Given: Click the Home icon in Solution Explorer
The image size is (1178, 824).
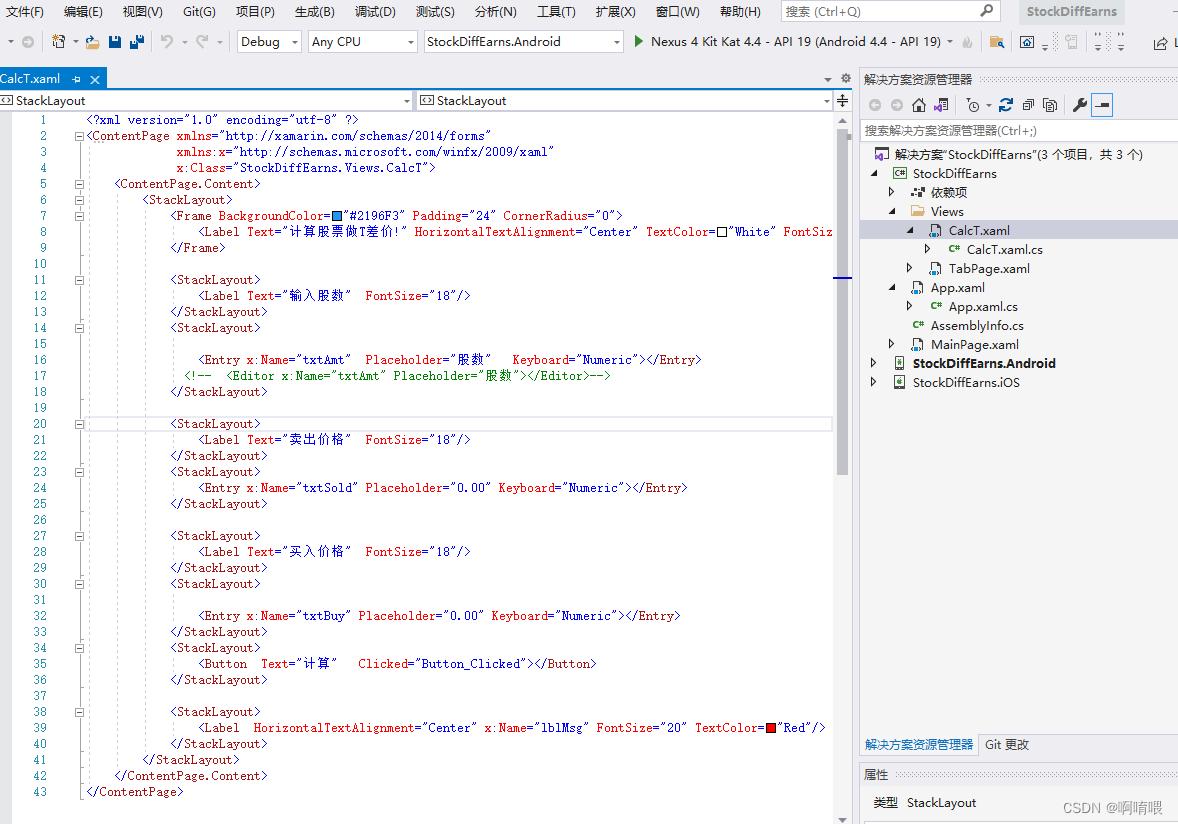Looking at the screenshot, I should (x=919, y=105).
